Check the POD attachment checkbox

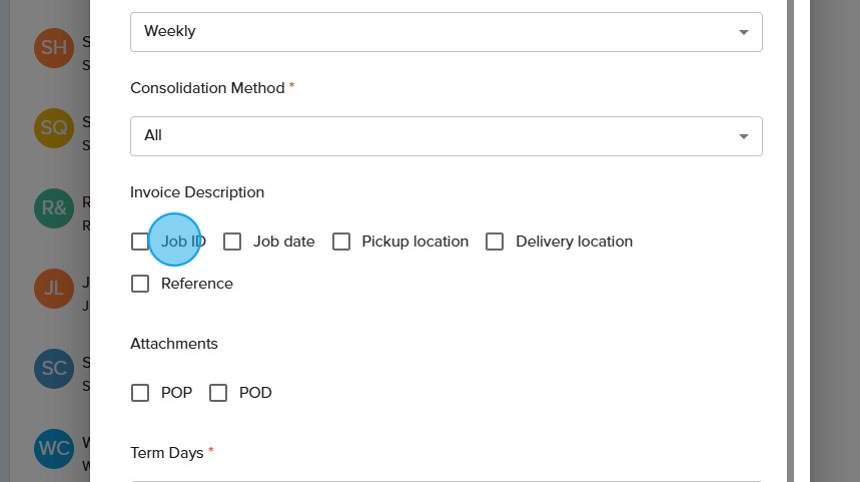click(218, 393)
